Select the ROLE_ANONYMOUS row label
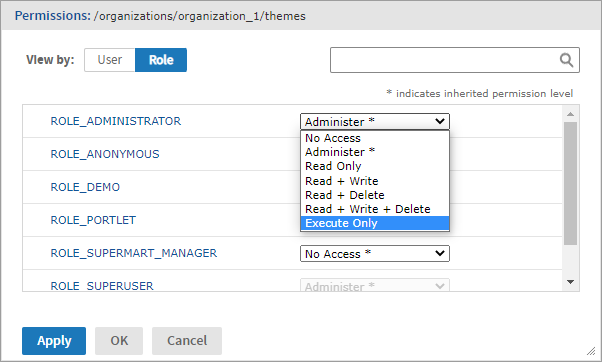Viewport: 602px width, 362px height. [x=105, y=154]
